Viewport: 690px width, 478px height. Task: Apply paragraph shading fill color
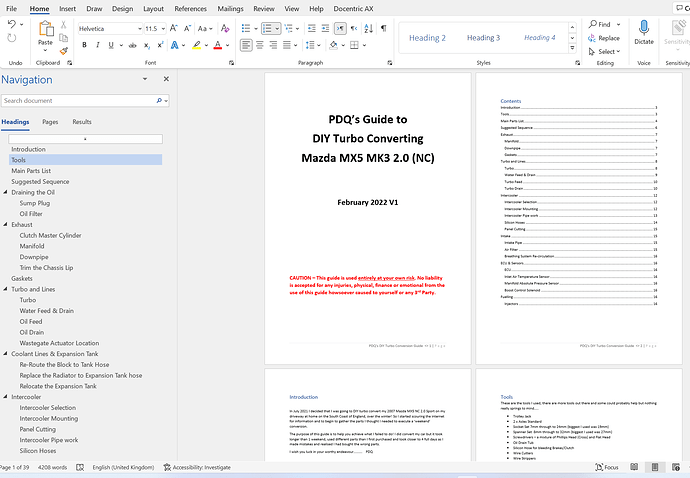[333, 45]
